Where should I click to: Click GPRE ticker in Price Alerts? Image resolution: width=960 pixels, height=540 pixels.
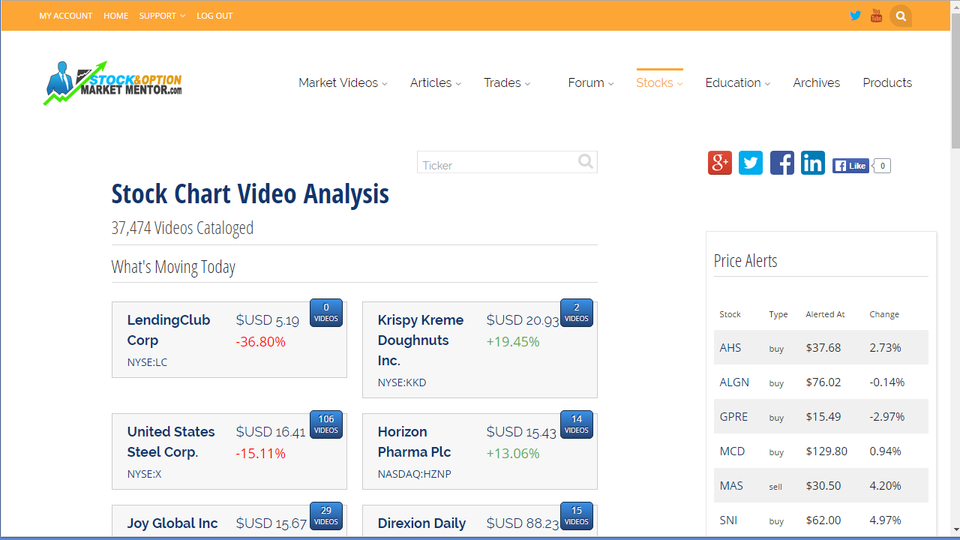[733, 416]
